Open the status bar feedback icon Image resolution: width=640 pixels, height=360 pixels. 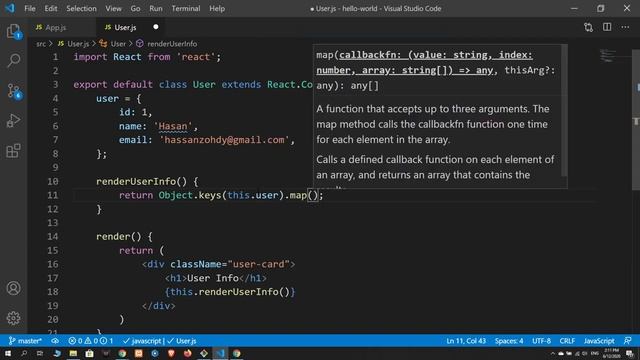[x=628, y=340]
